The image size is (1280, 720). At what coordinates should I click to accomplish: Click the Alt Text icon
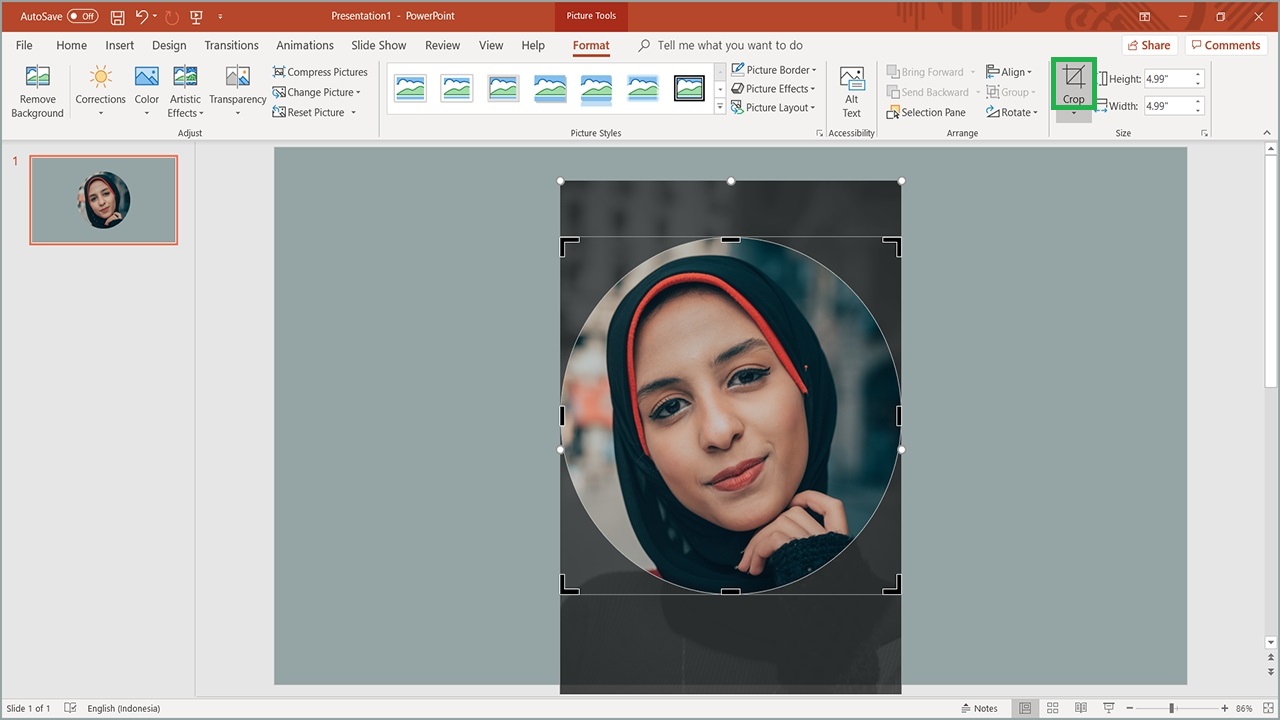[852, 80]
